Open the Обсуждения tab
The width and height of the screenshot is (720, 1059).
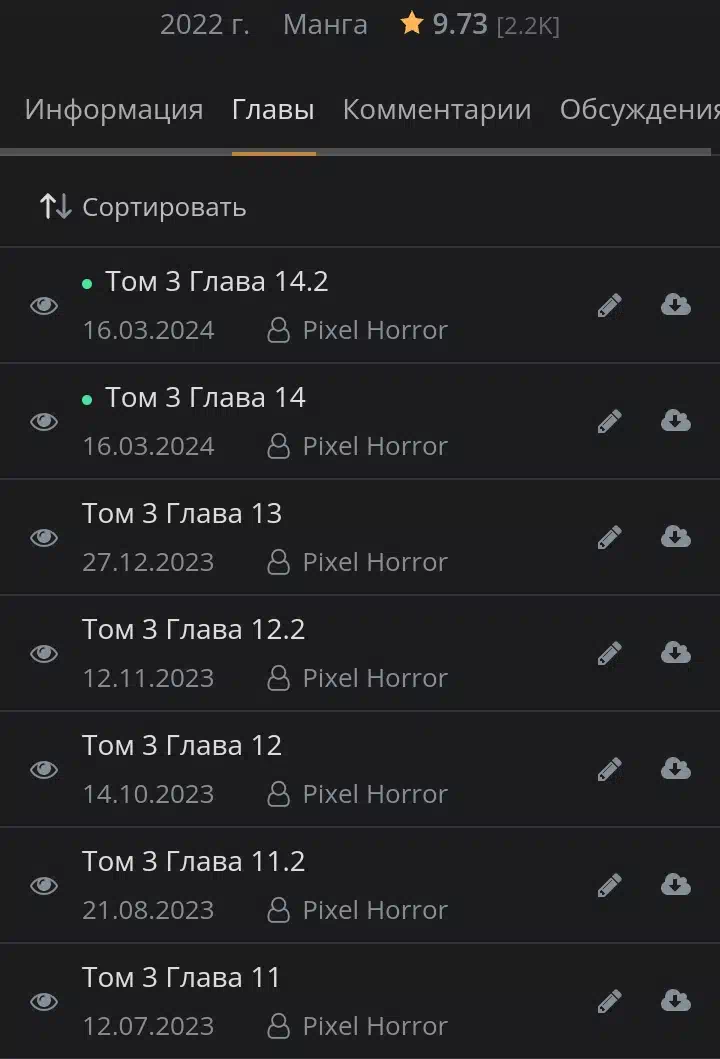point(640,109)
